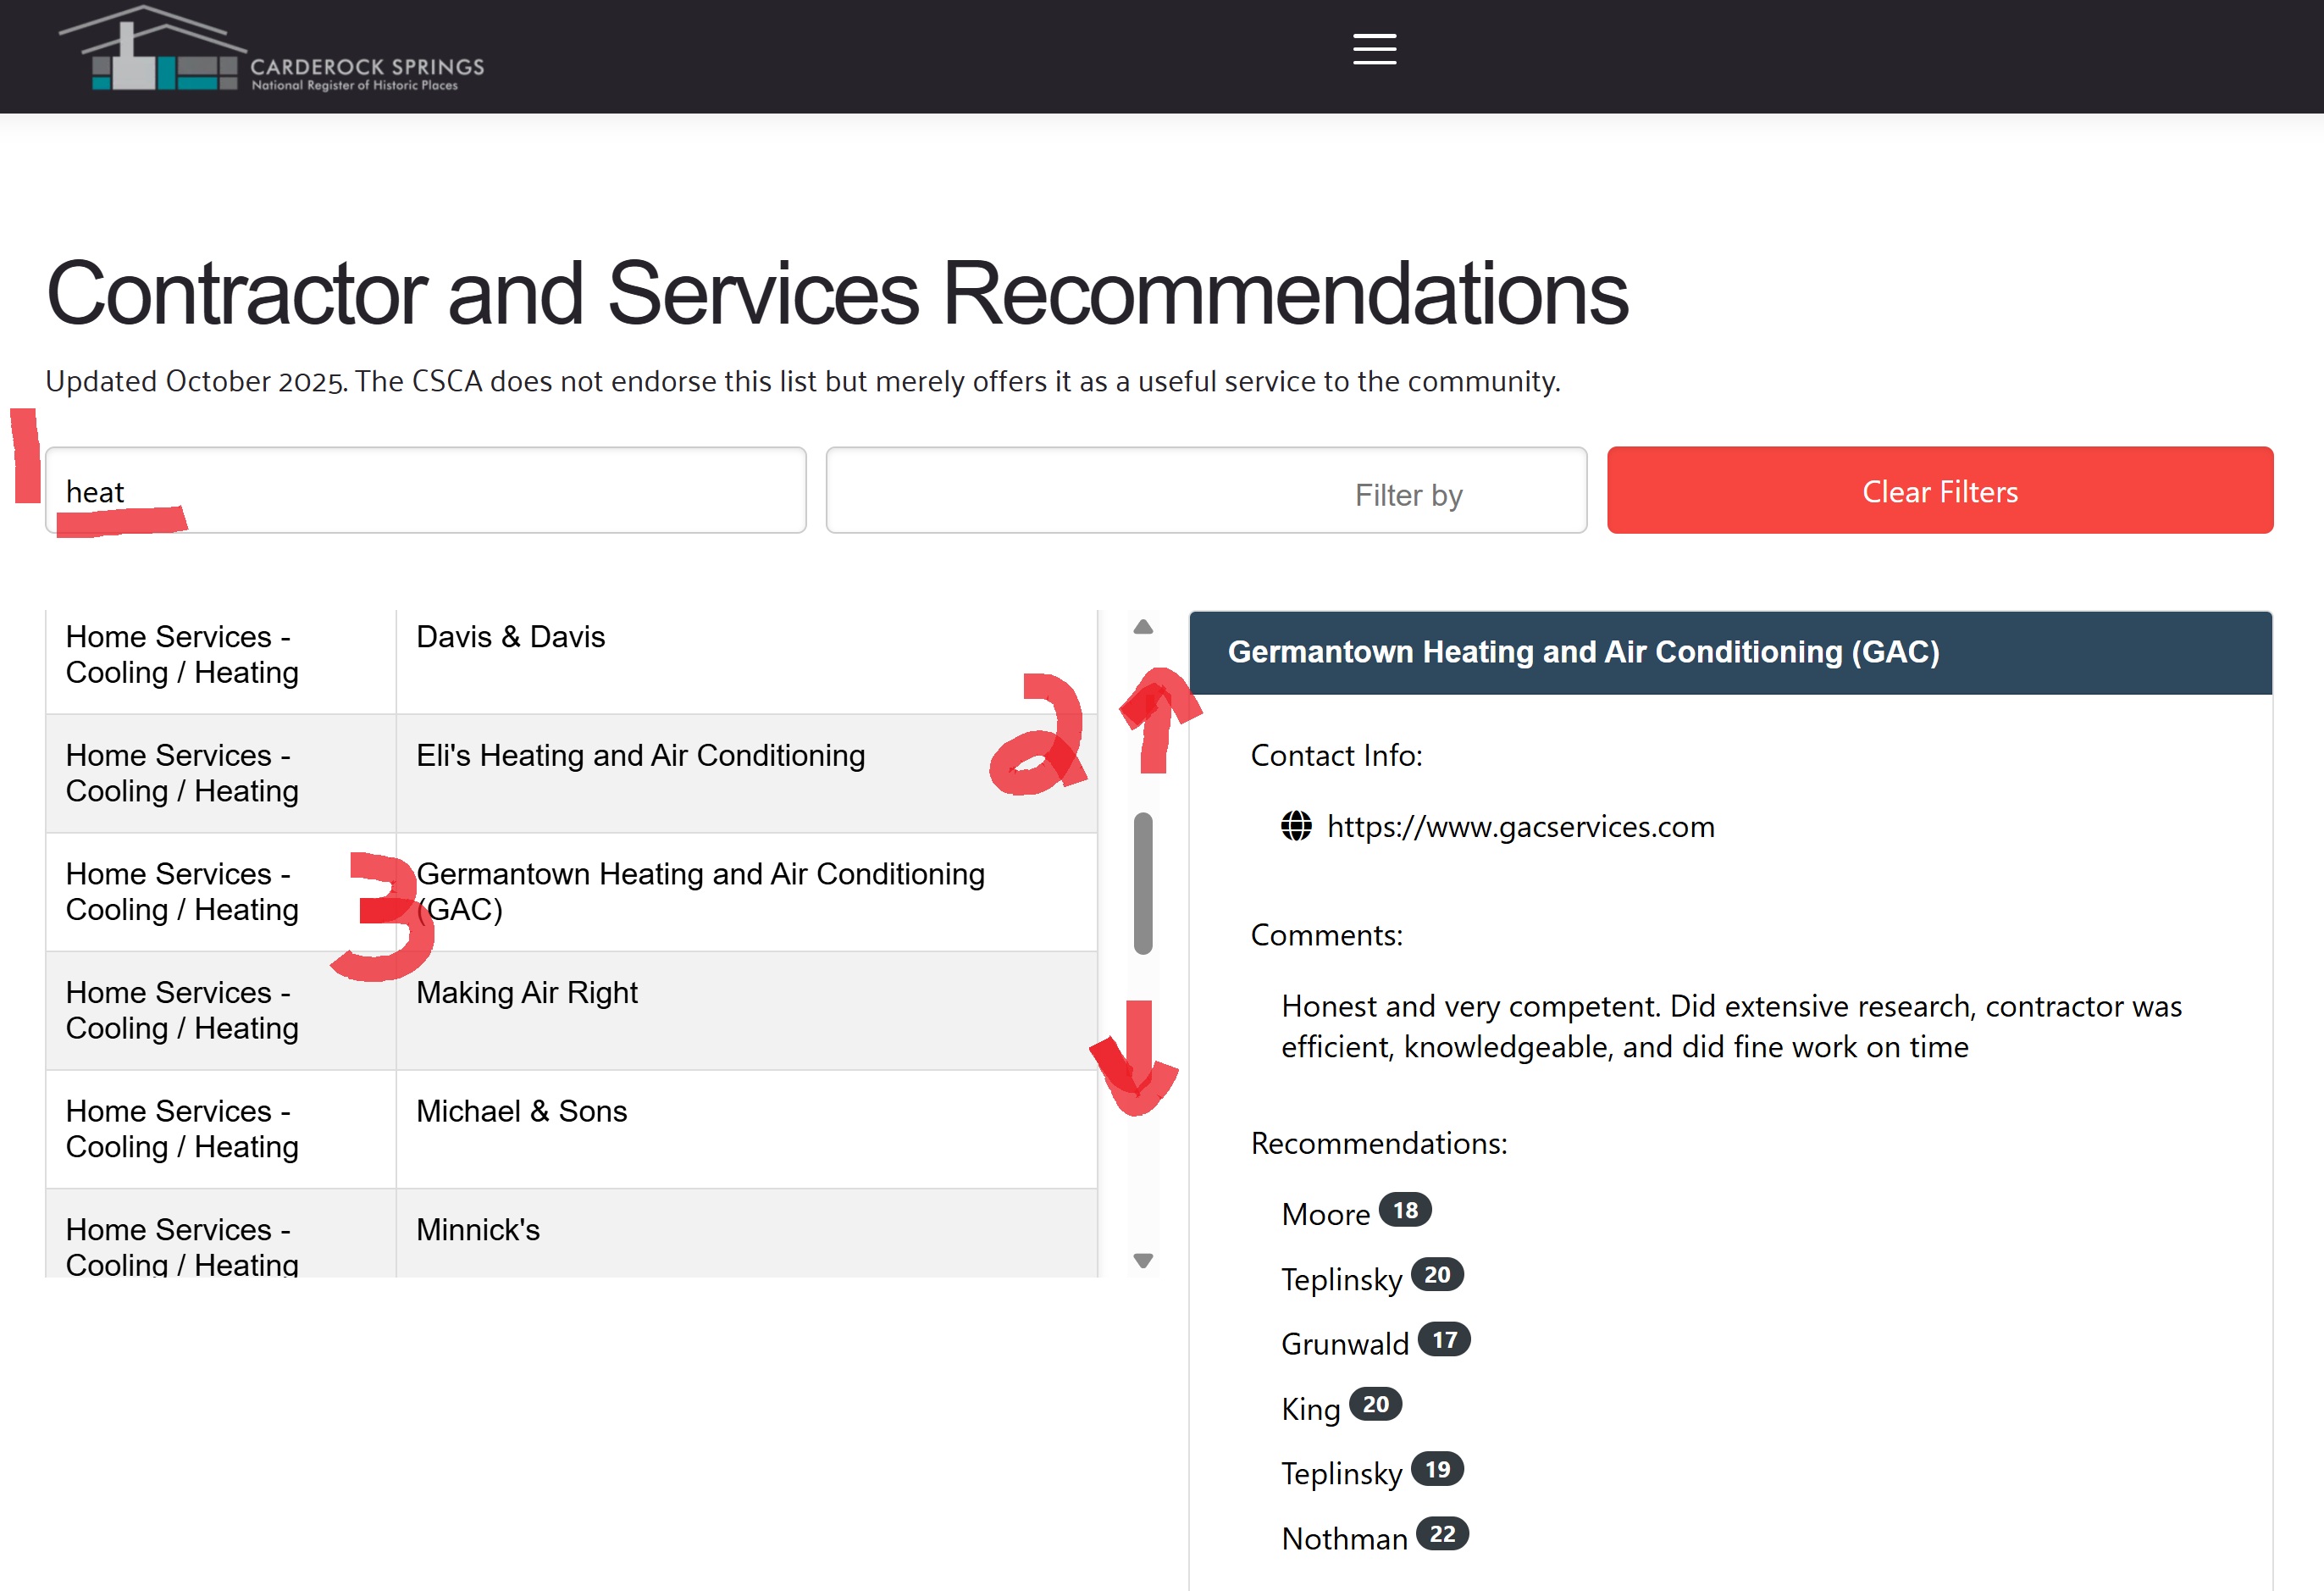The width and height of the screenshot is (2324, 1591).
Task: Click the globe icon beside website link
Action: coord(1296,826)
